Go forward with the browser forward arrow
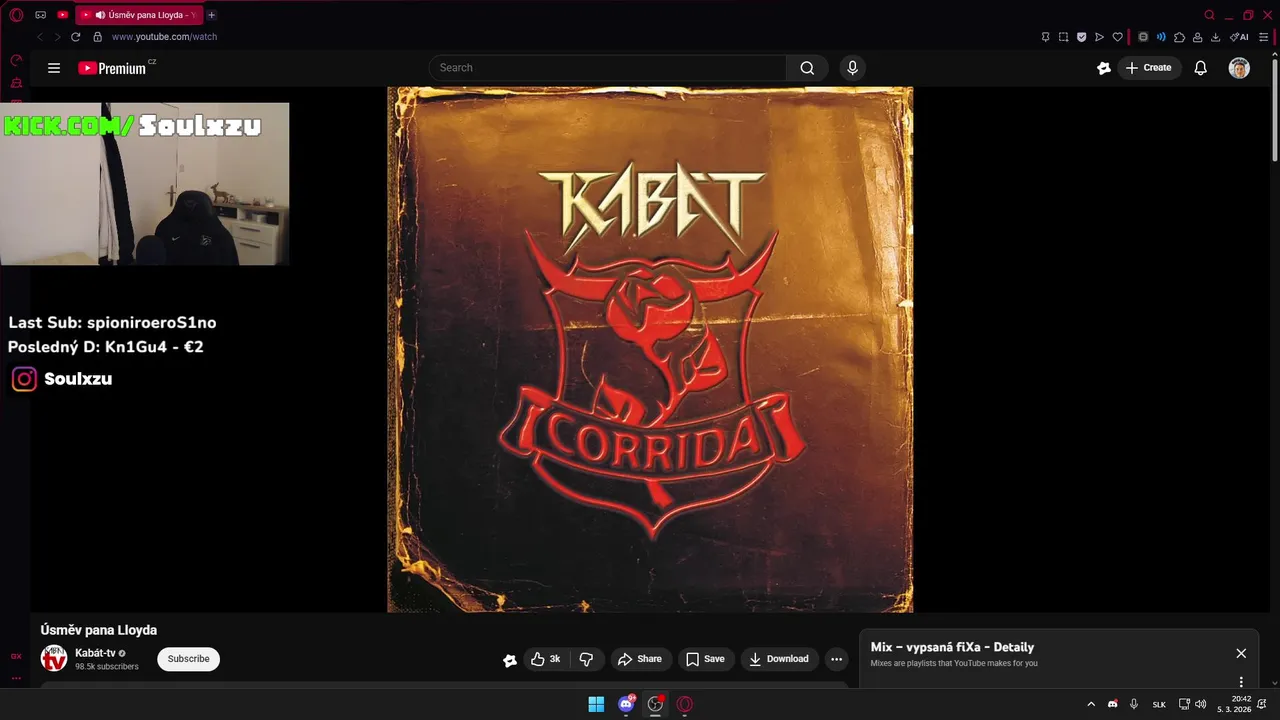1280x720 pixels. [57, 37]
